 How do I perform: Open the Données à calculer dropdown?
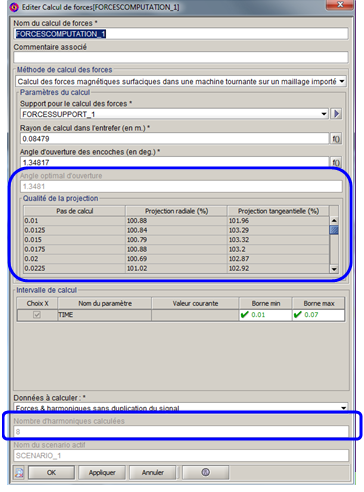(344, 408)
